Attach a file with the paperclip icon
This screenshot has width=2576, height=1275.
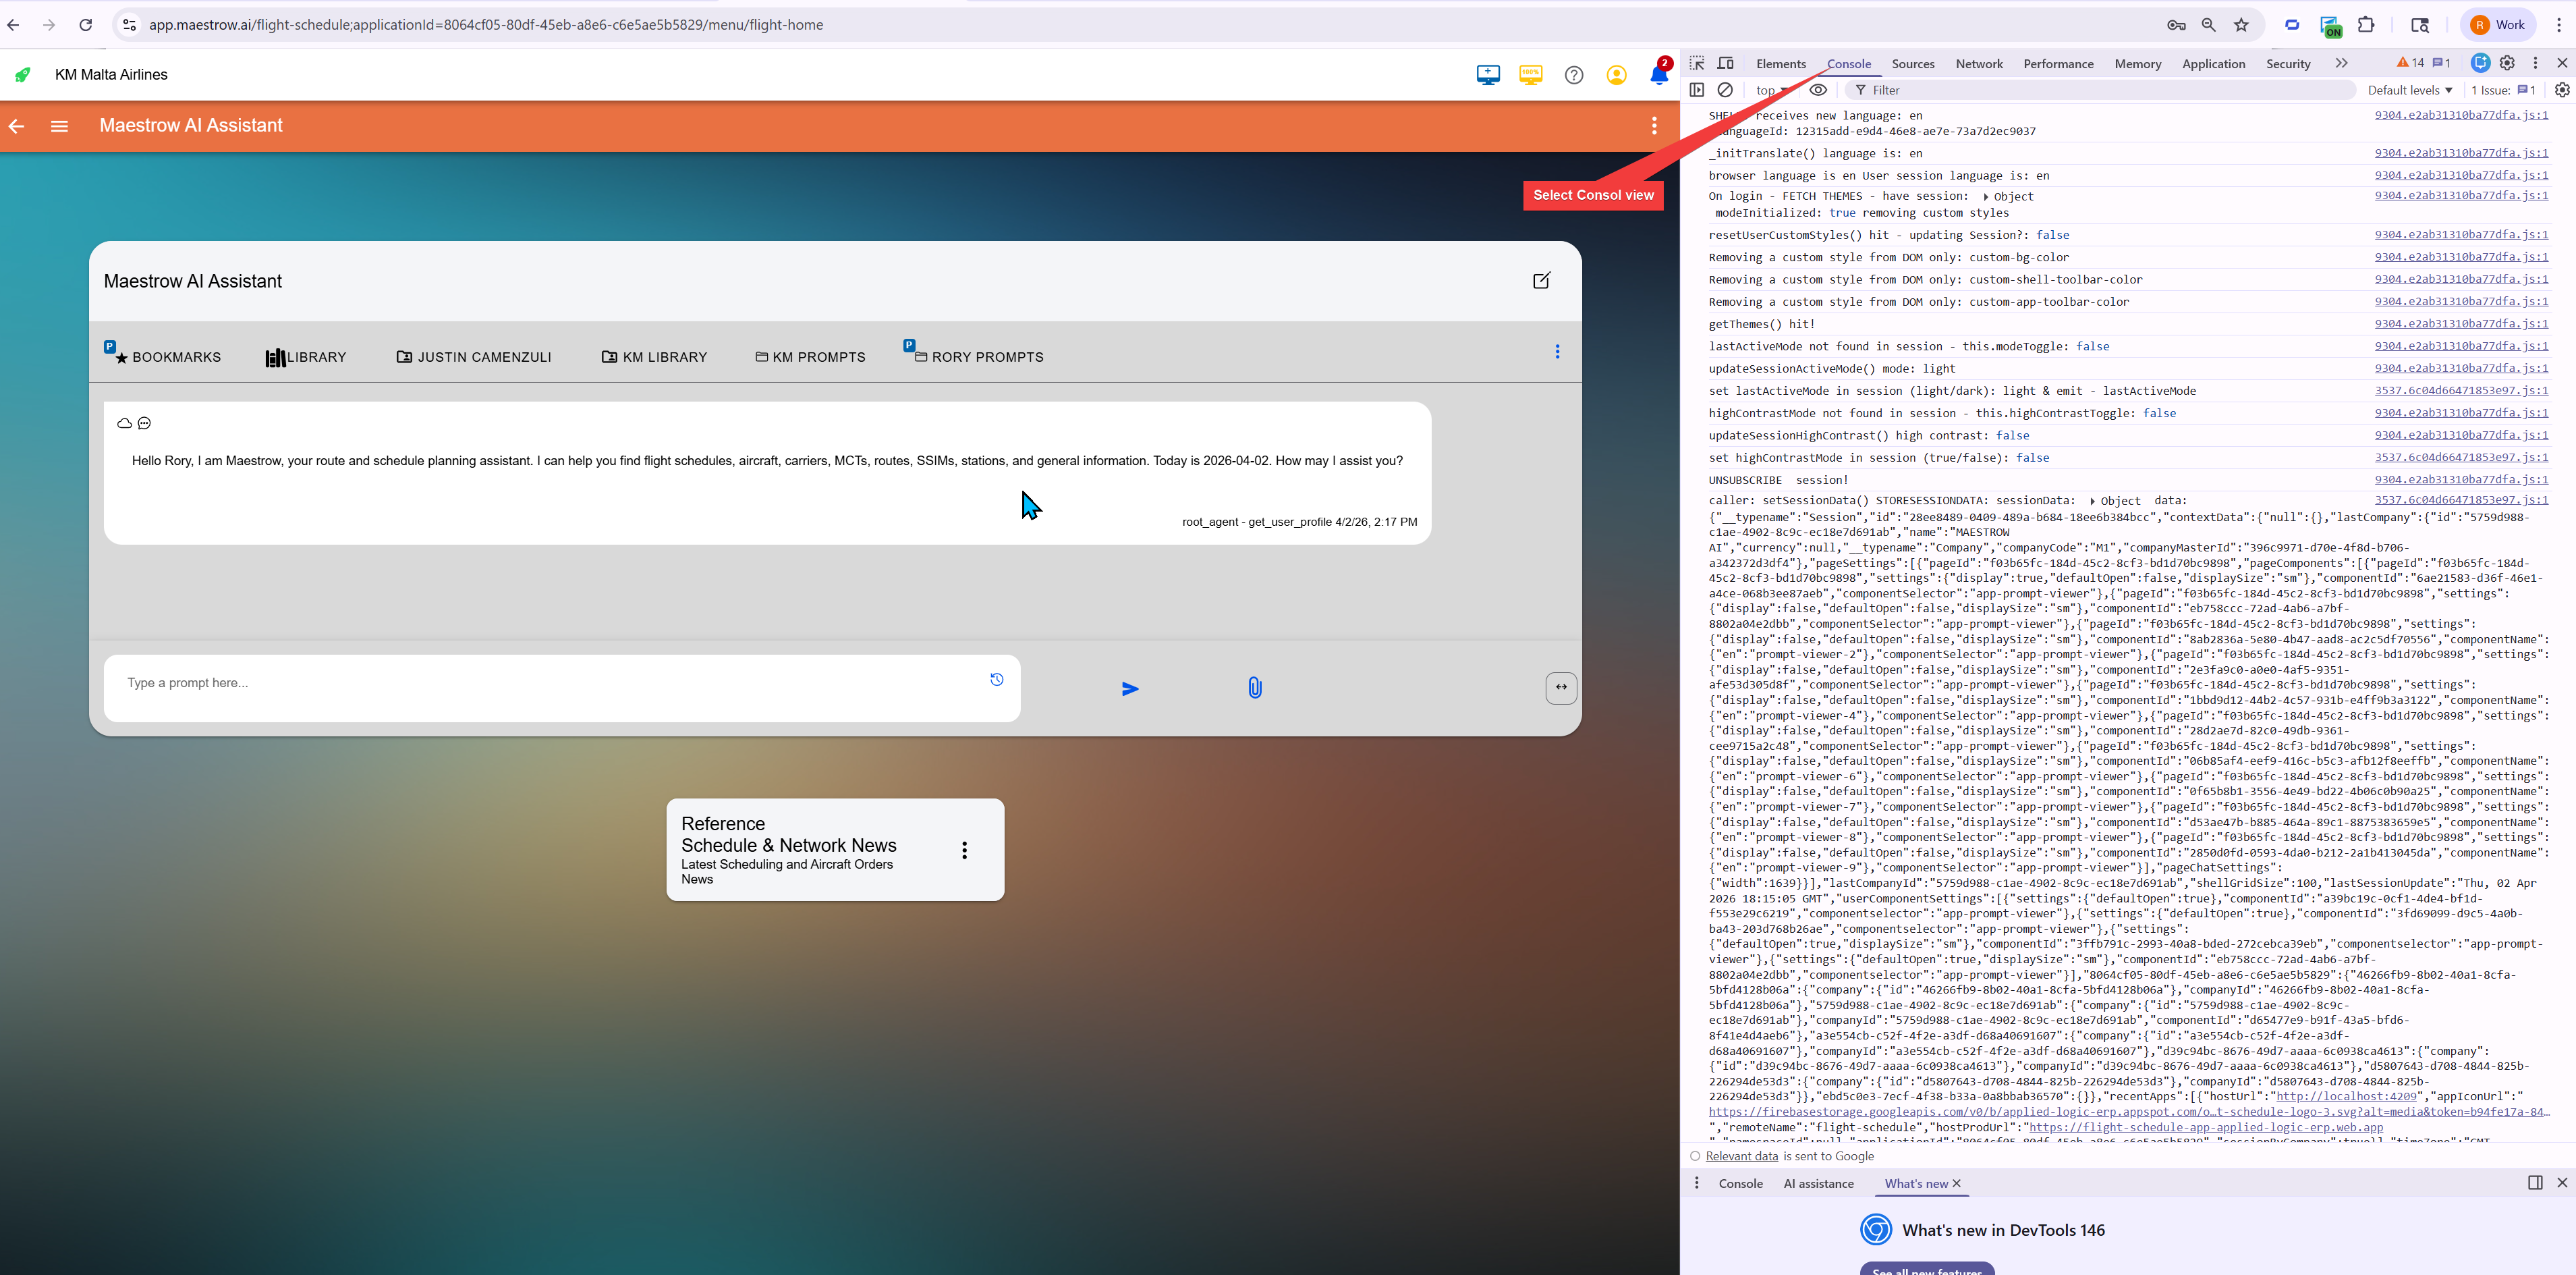(x=1254, y=688)
